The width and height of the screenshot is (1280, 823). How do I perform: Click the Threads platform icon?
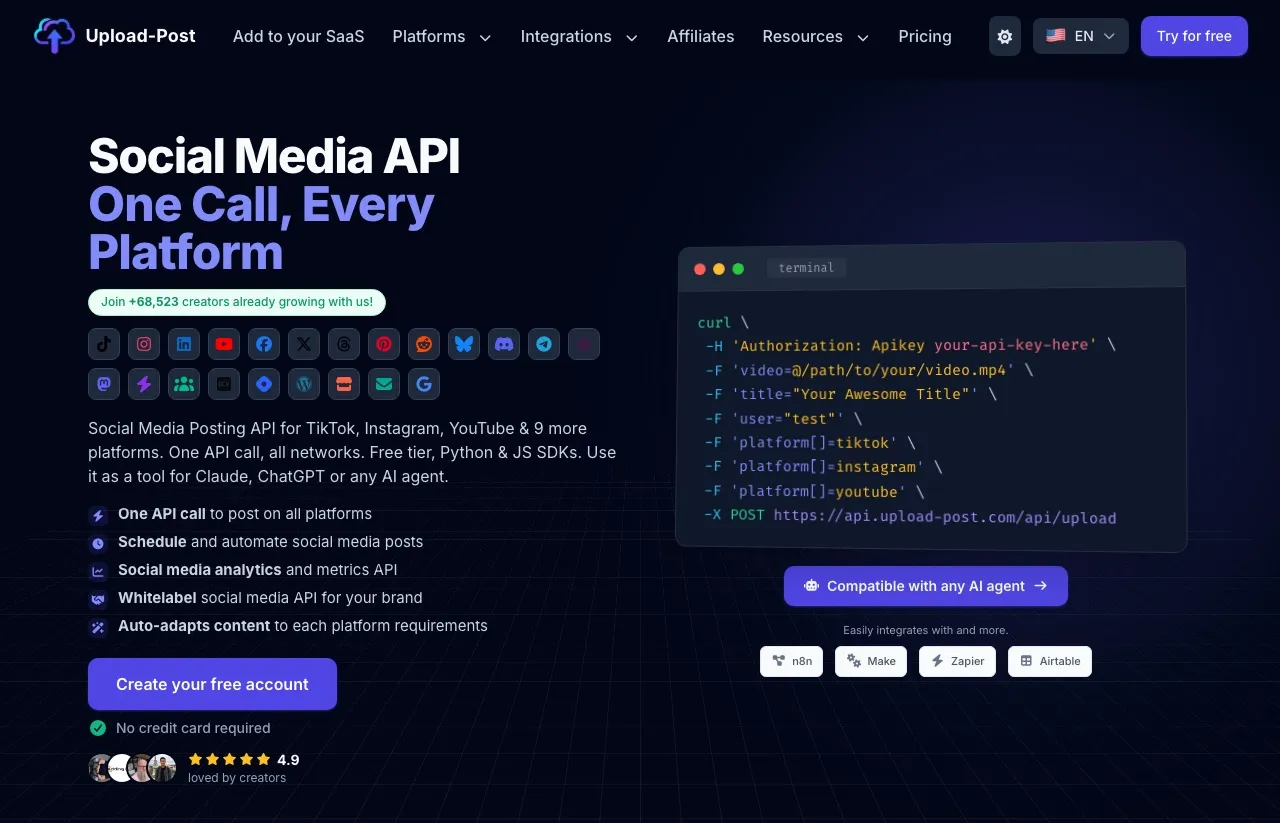344,344
